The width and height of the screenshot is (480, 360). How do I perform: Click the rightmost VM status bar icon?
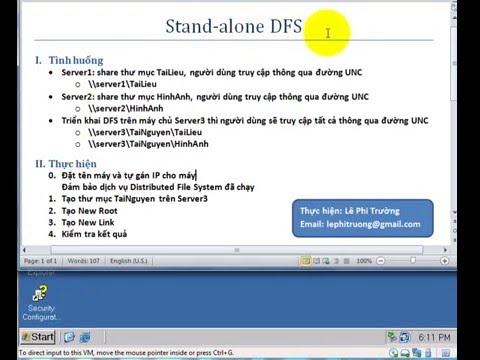(446, 353)
